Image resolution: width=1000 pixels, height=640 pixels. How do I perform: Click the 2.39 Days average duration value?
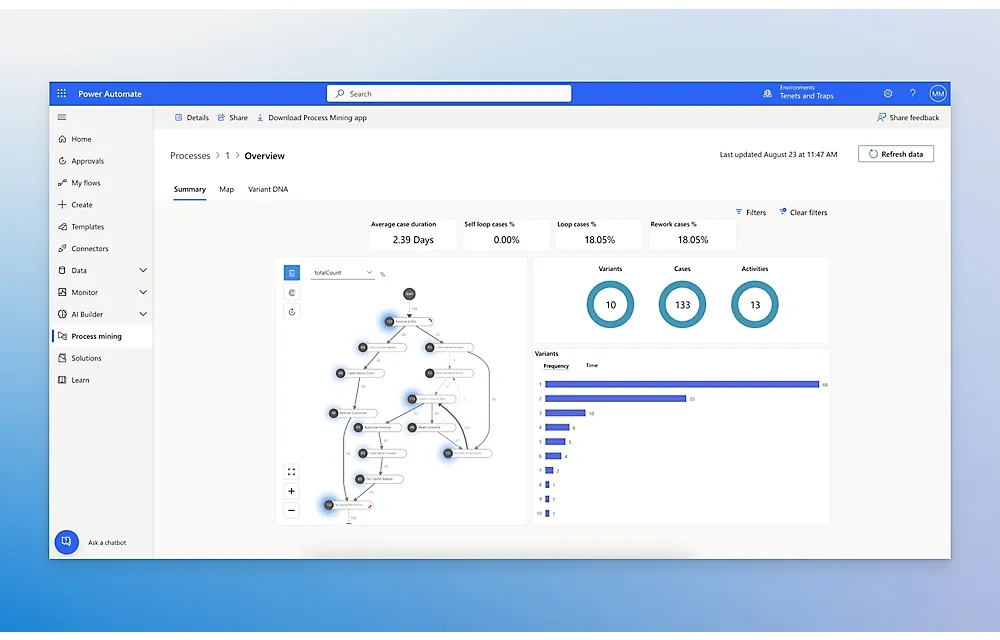tap(413, 240)
